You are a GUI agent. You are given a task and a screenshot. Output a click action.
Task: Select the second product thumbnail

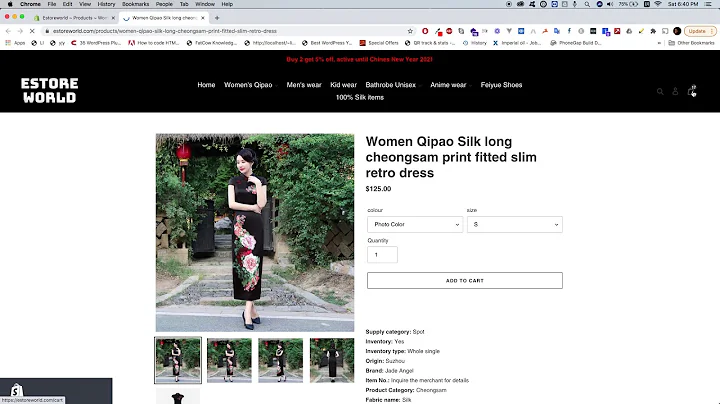[x=229, y=360]
